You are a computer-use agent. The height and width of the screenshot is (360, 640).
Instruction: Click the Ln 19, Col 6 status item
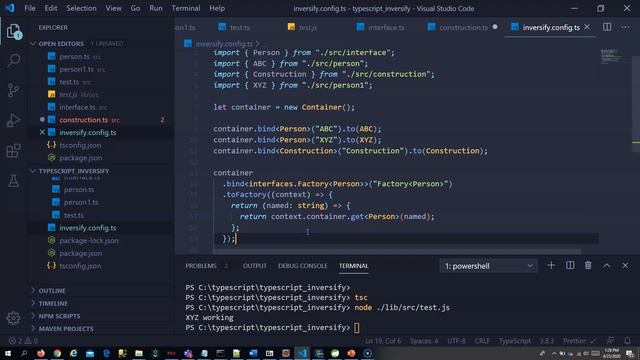pos(383,341)
